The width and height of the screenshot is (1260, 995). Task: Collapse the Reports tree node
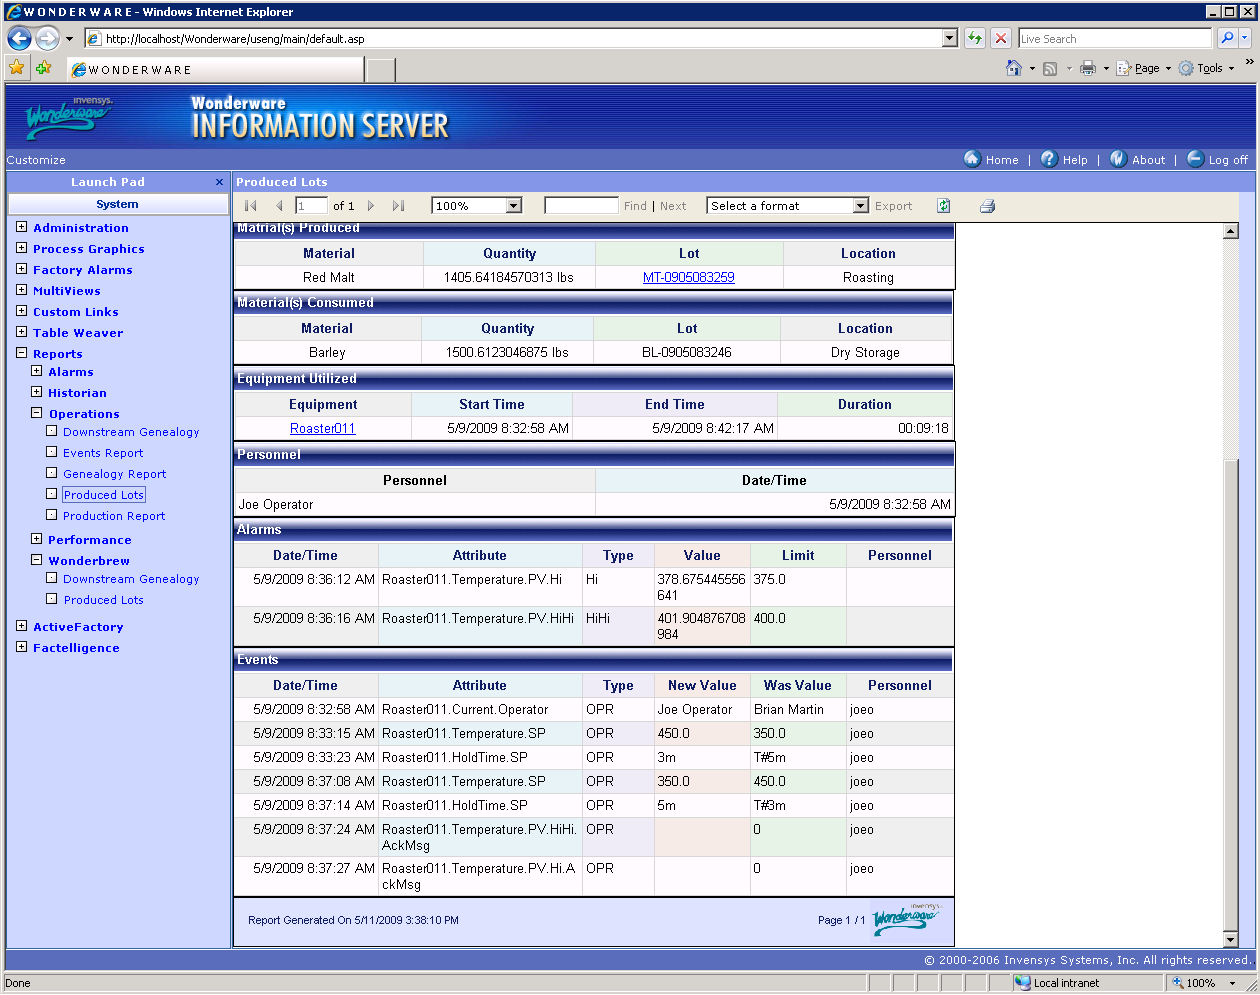click(21, 353)
